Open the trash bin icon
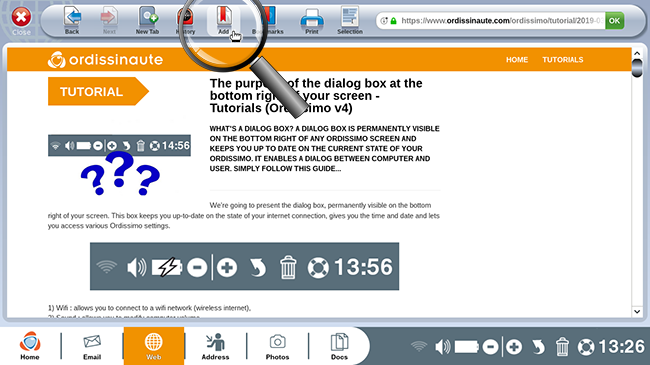The image size is (650, 365). (x=562, y=347)
